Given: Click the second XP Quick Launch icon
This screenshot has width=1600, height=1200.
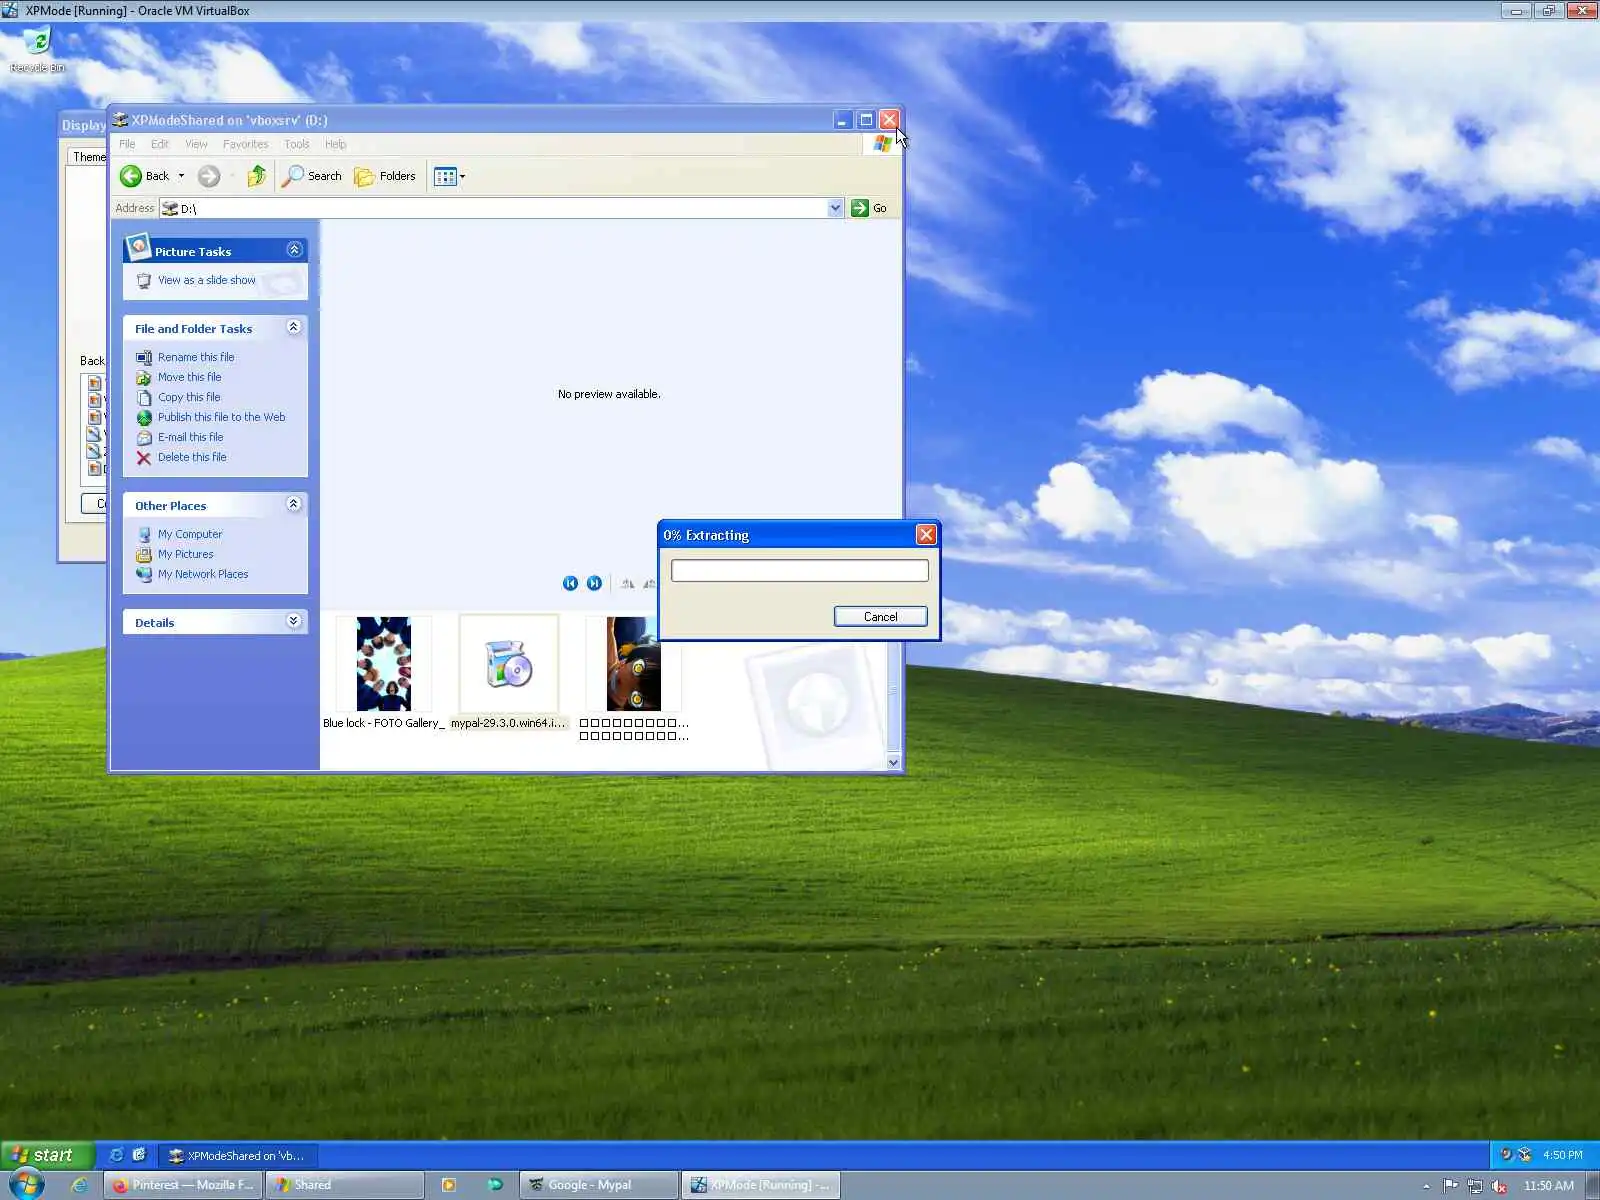Looking at the screenshot, I should click(139, 1155).
